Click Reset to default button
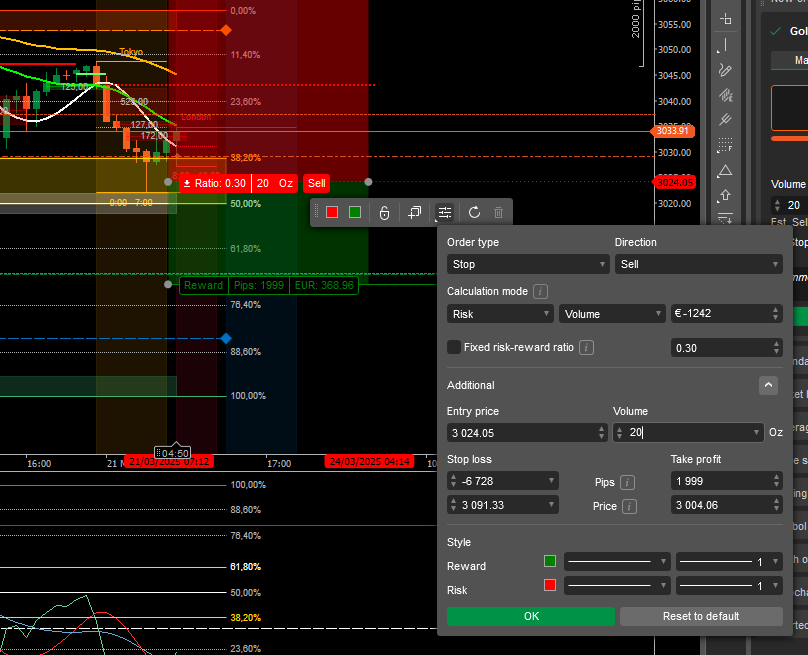808x655 pixels. point(701,616)
